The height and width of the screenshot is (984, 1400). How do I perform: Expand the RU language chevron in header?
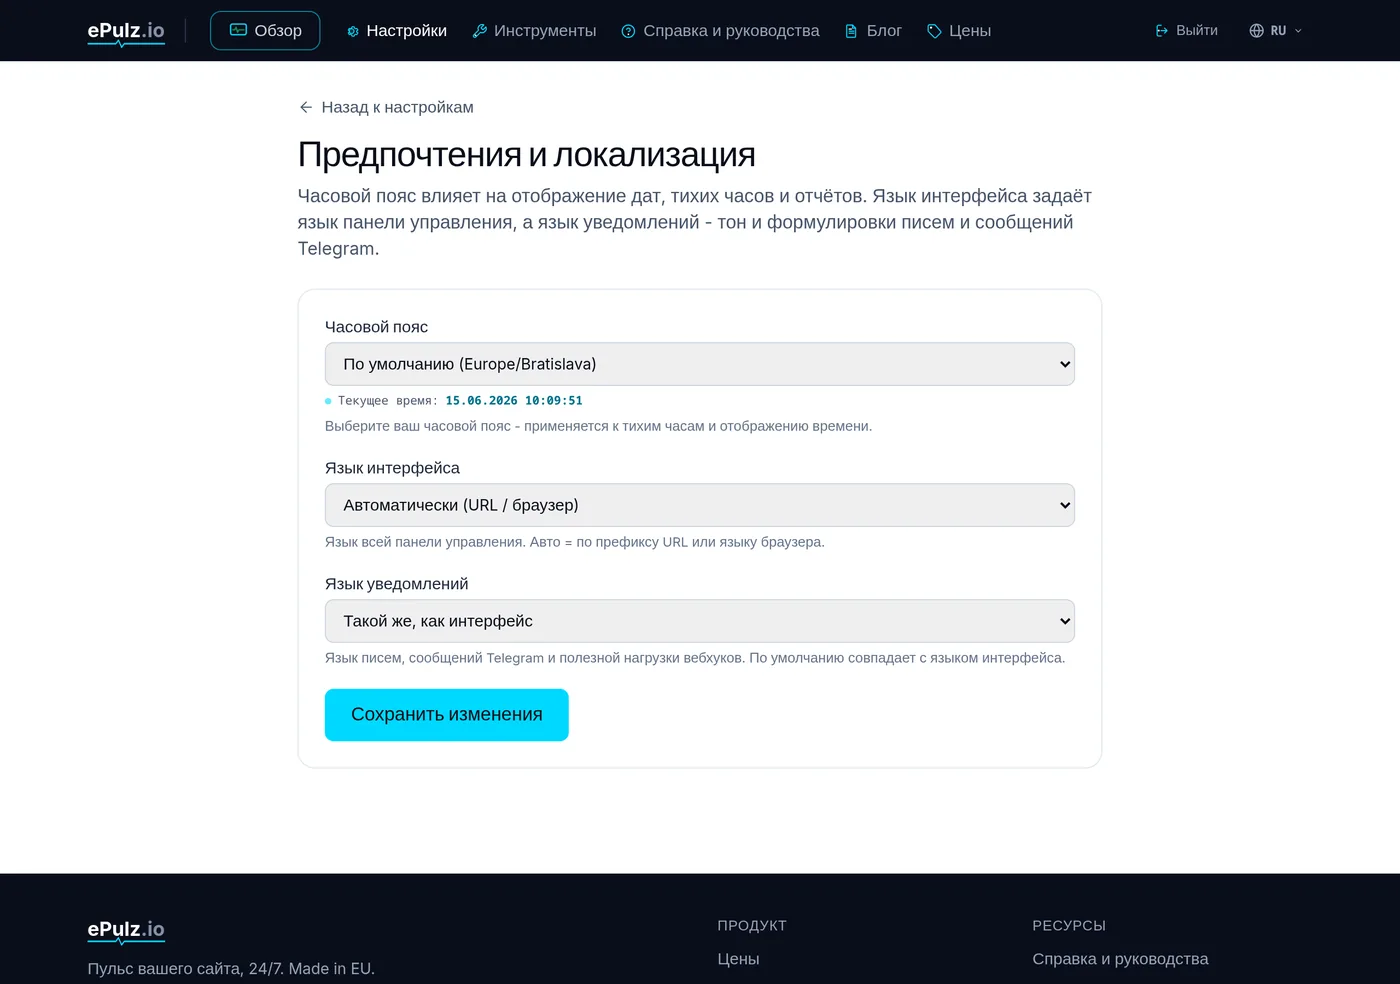coord(1298,31)
